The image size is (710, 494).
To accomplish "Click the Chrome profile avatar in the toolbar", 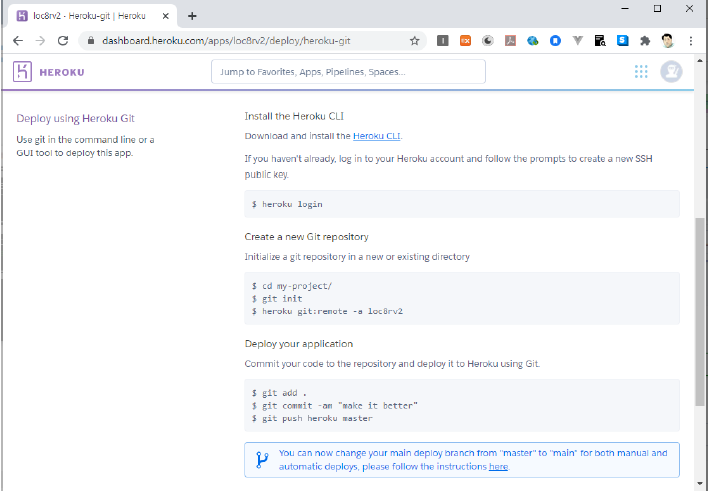I will [x=667, y=41].
